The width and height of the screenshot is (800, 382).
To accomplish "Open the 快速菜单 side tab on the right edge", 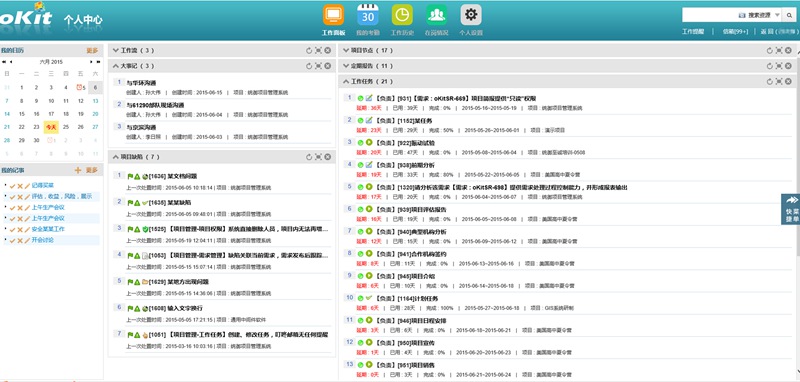I will point(791,209).
